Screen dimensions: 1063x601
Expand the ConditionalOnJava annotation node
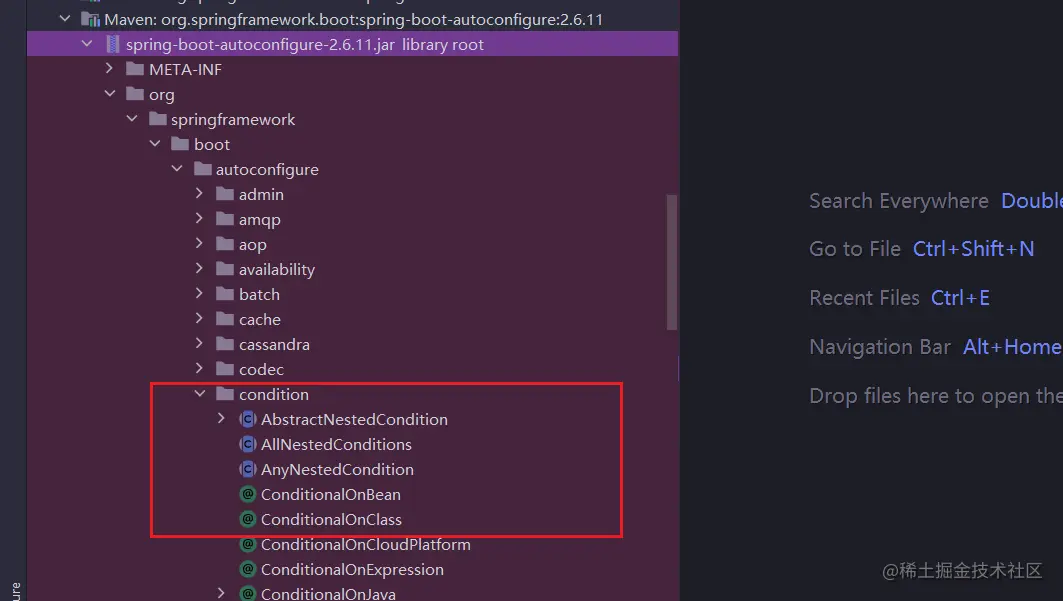pos(221,594)
